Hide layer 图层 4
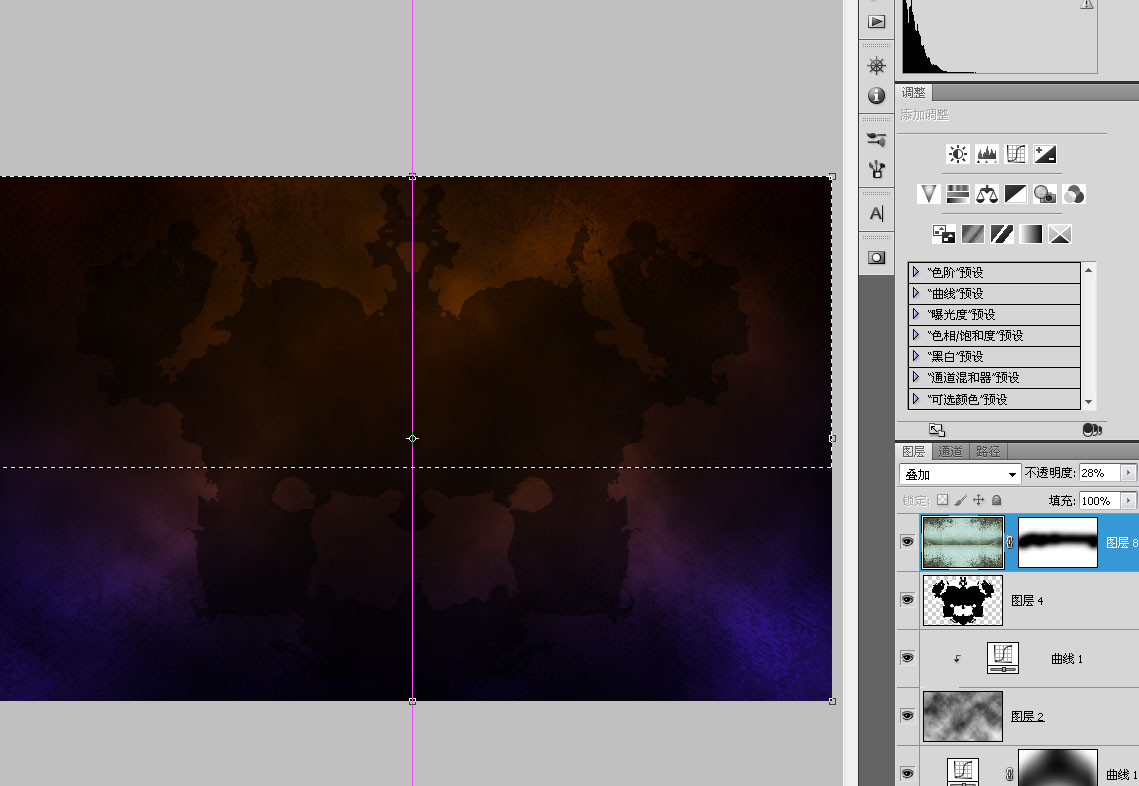The width and height of the screenshot is (1139, 786). coord(907,600)
